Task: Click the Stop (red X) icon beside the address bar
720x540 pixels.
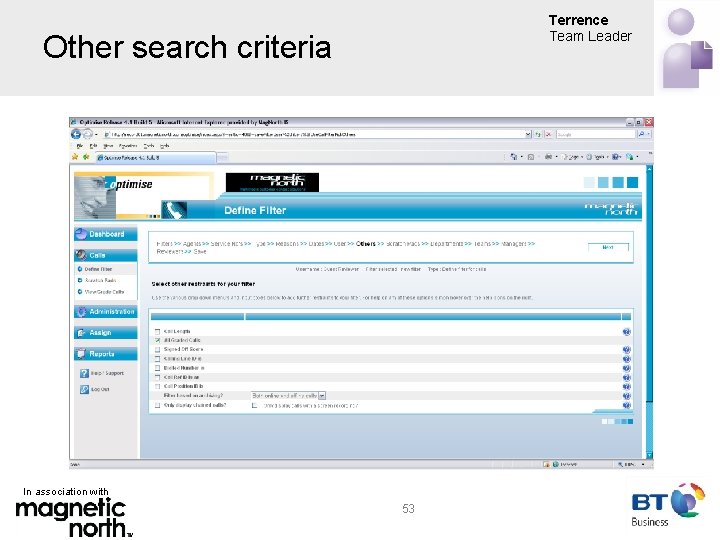Action: 548,135
